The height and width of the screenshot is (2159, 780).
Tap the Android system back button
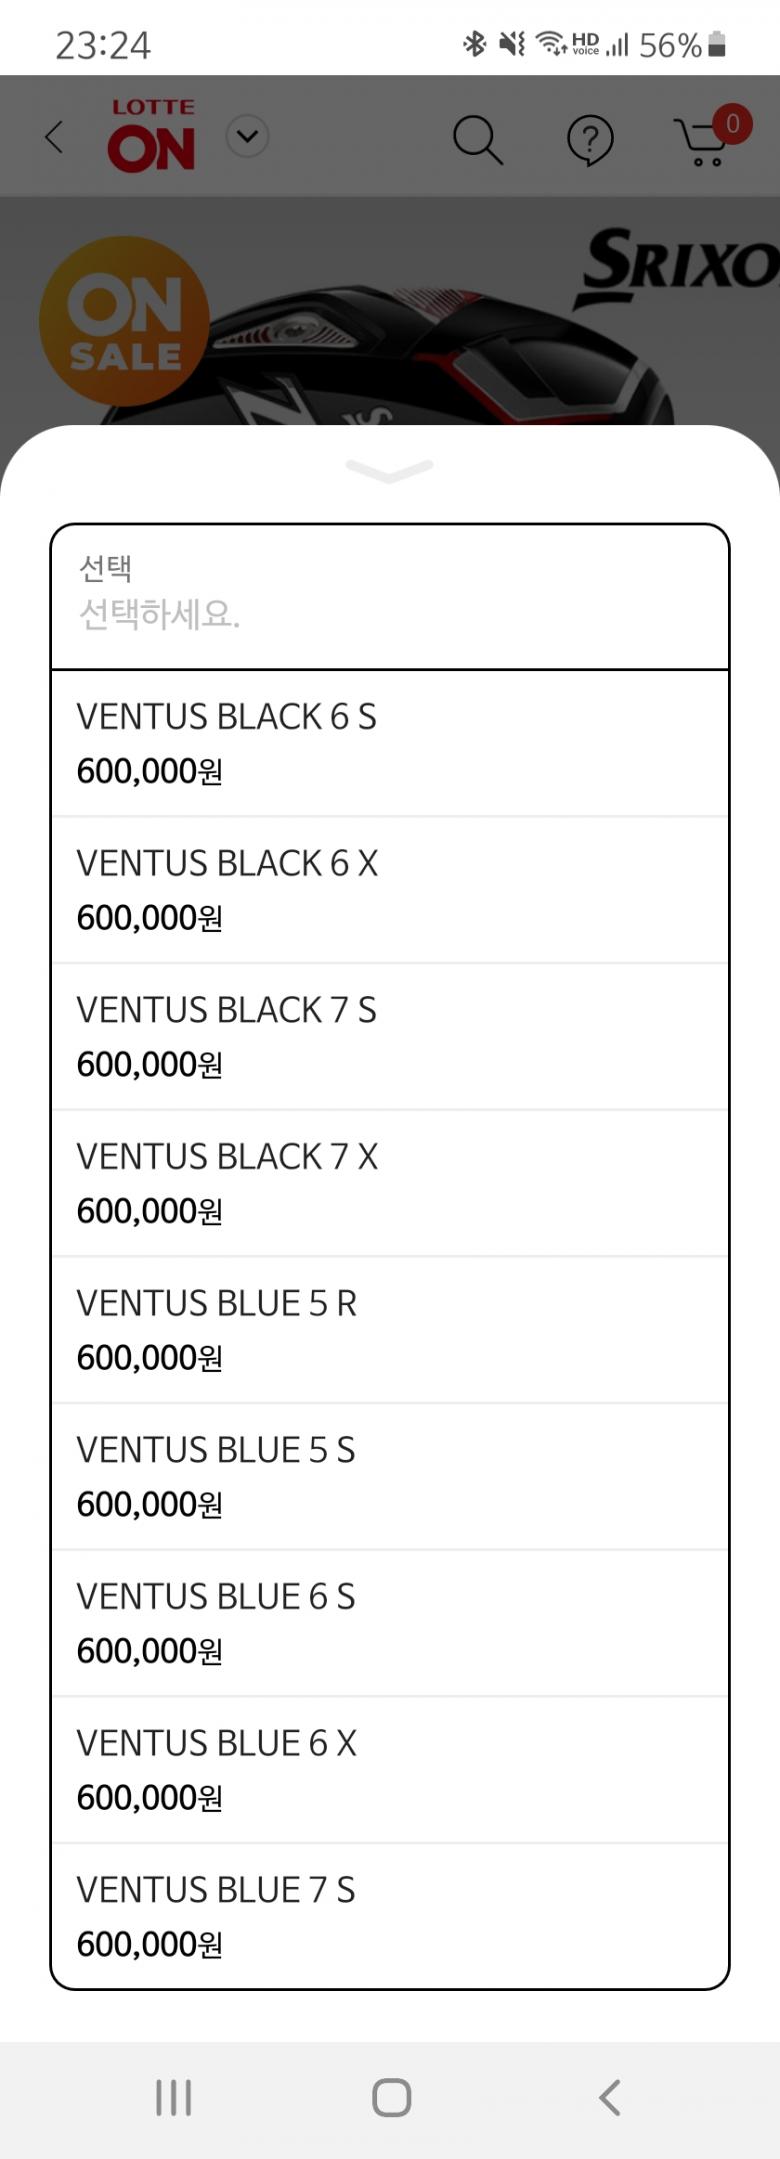pos(609,2098)
